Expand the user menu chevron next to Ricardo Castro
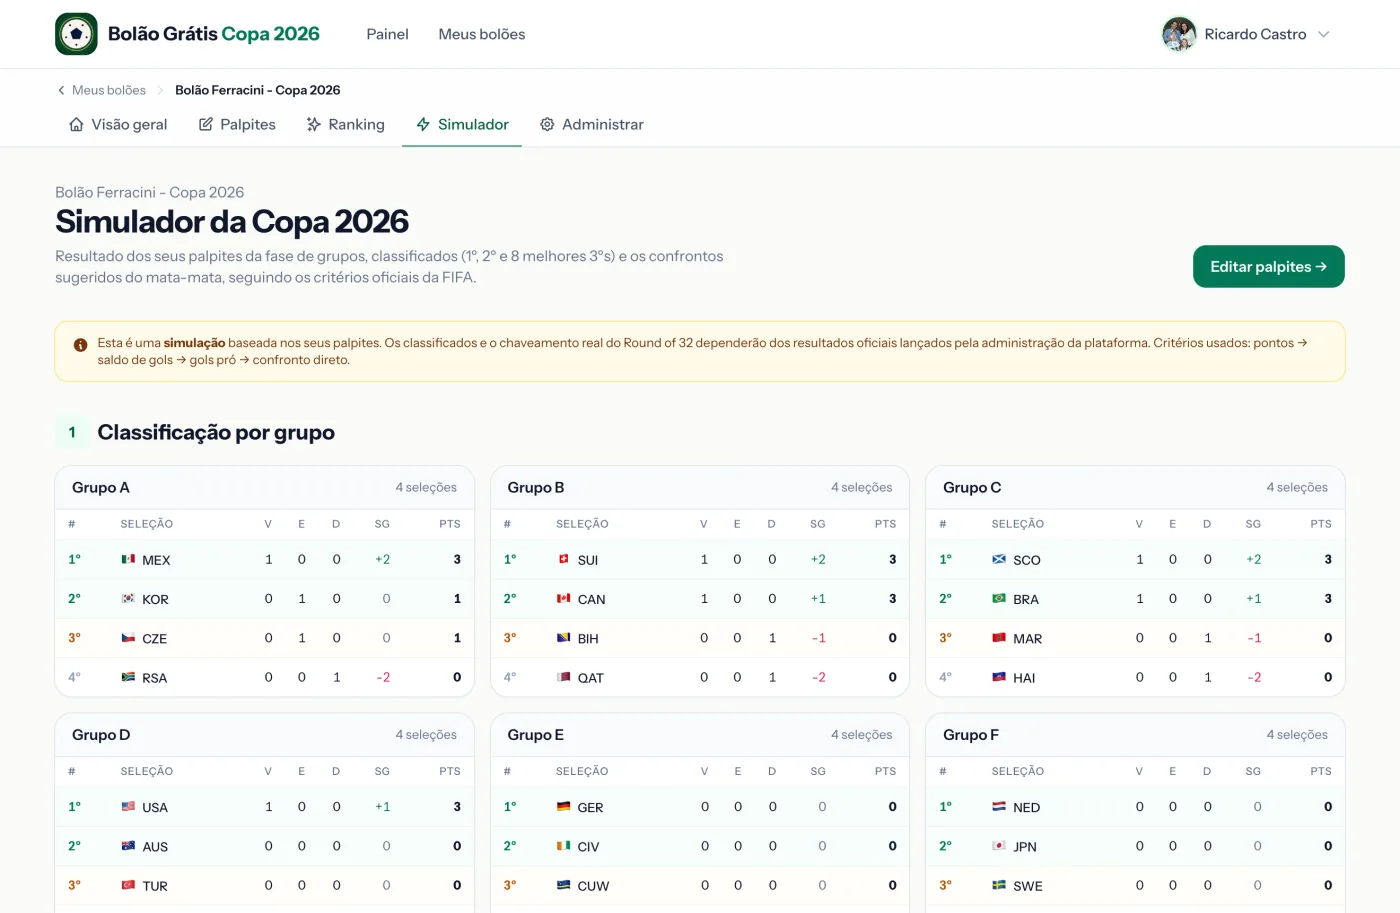The image size is (1400, 913). coord(1324,34)
